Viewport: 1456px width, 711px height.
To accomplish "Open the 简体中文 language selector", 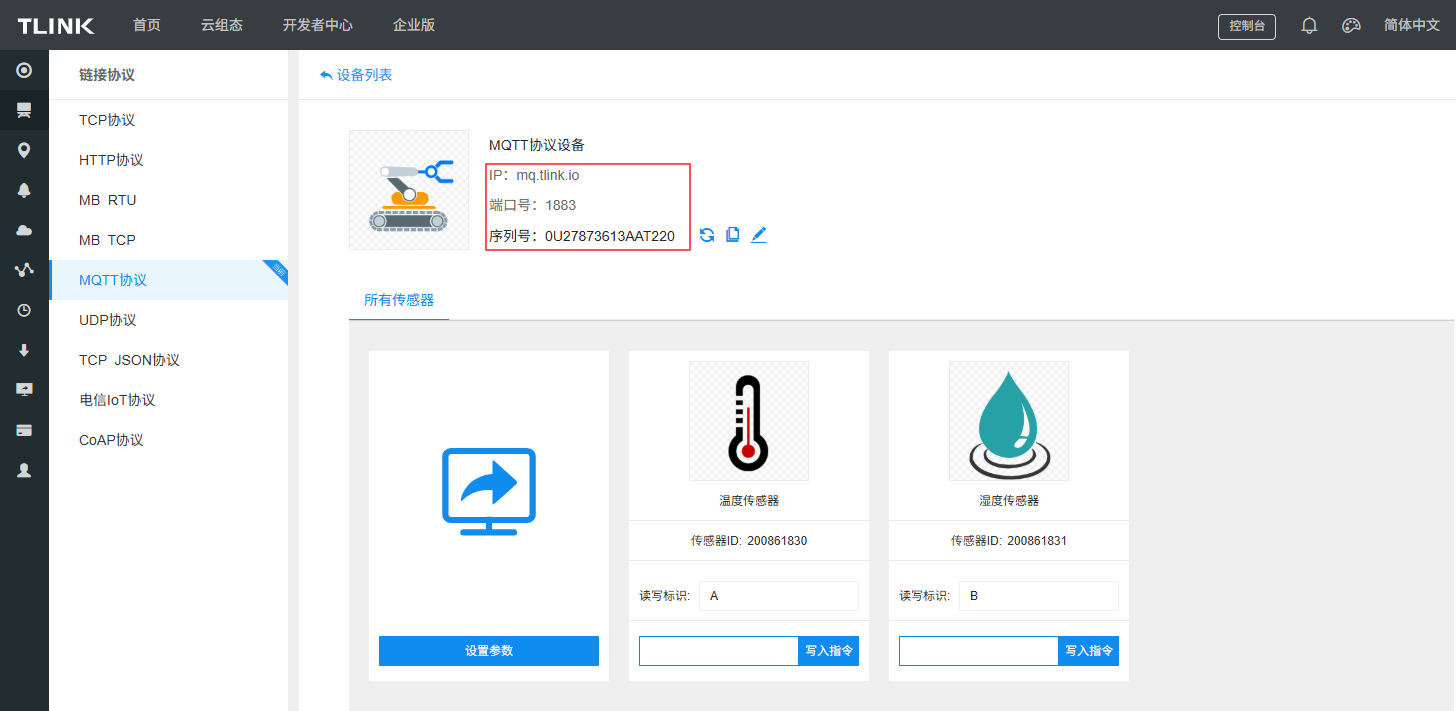I will pos(1411,26).
